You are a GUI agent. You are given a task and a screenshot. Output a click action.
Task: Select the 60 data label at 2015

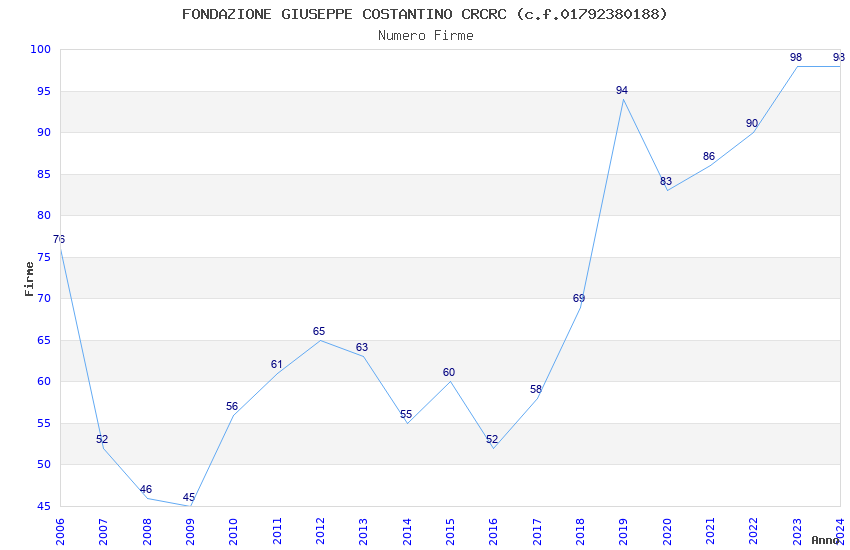click(x=449, y=373)
